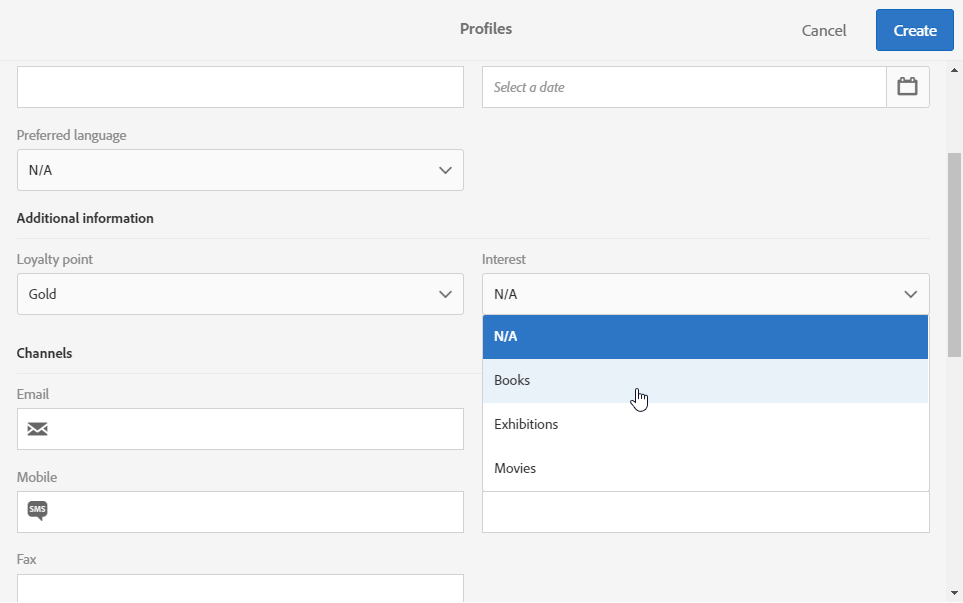Select Movies from the Interest list
The image size is (963, 603).
(705, 469)
